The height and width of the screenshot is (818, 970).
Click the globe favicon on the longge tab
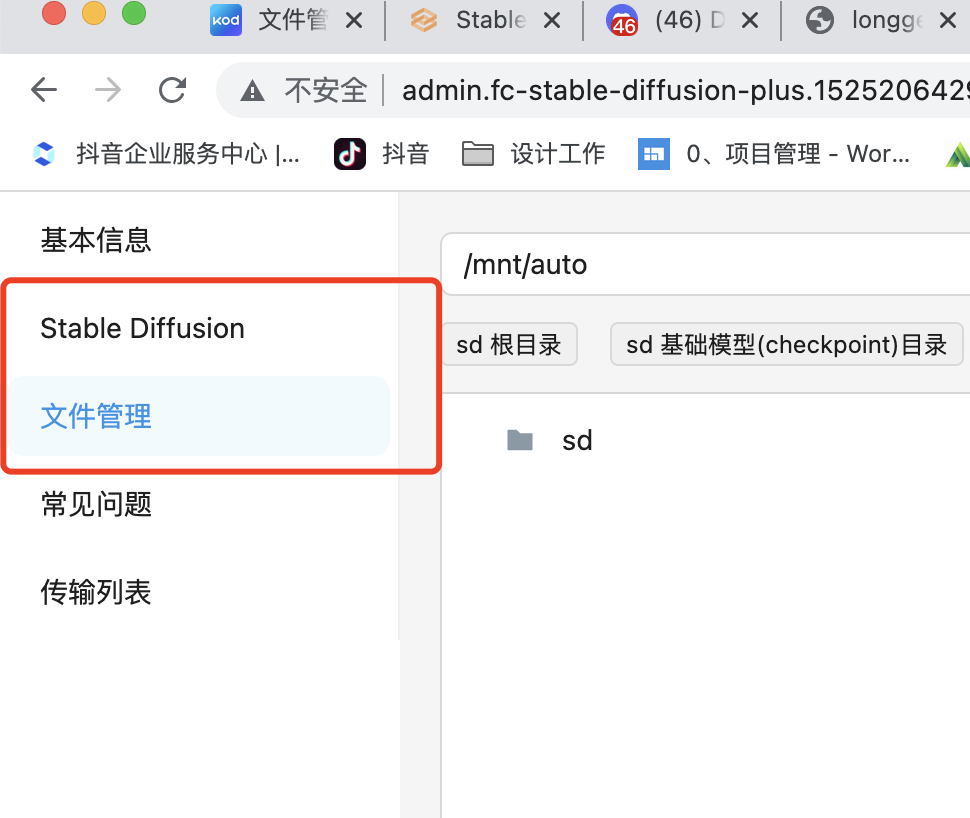(x=820, y=20)
